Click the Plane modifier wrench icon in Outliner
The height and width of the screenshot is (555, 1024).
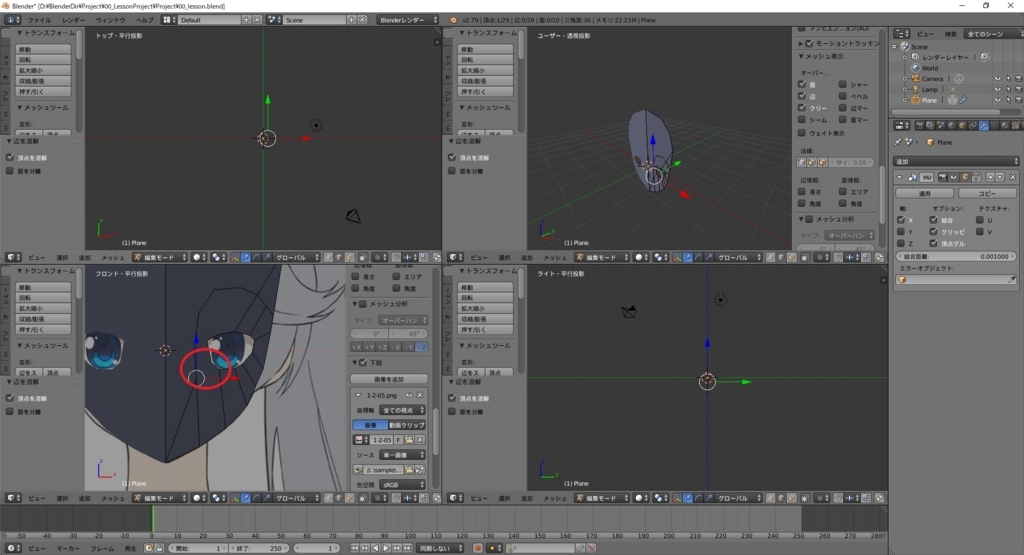pos(963,100)
